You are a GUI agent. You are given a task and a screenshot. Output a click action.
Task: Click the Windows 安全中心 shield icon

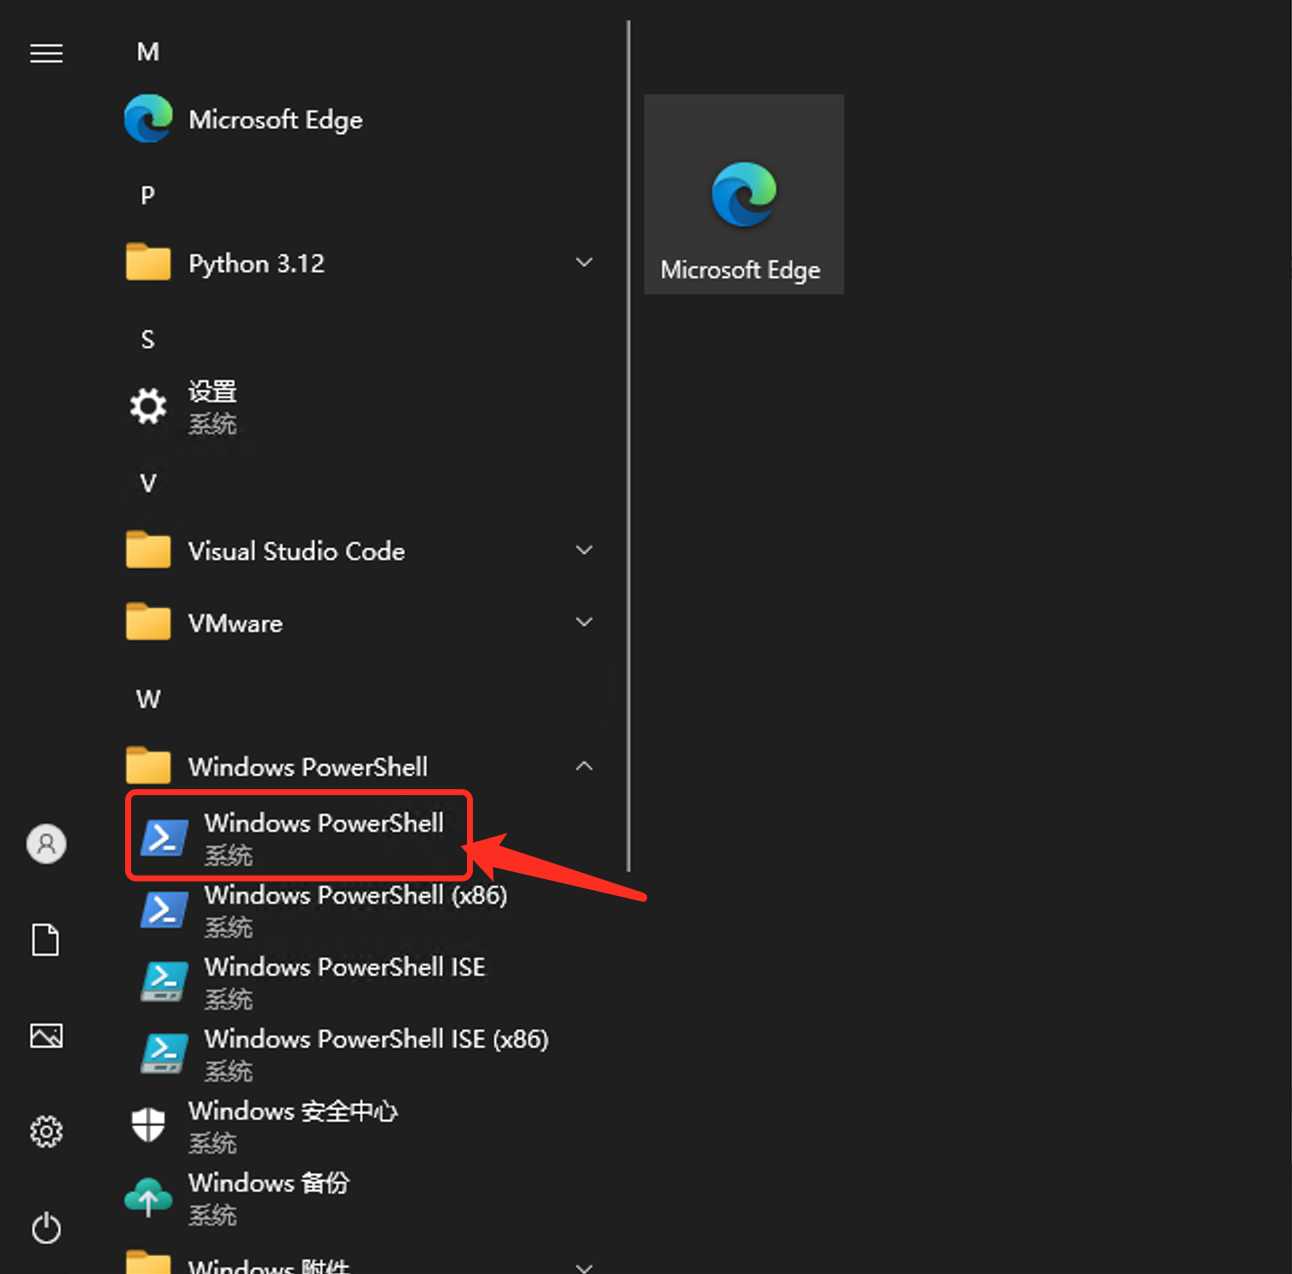(148, 1125)
